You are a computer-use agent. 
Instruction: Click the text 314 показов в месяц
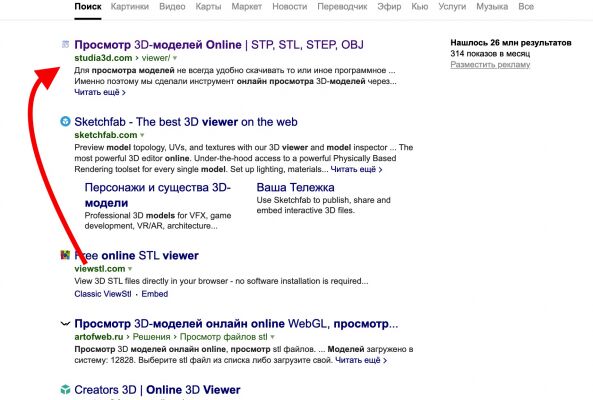pos(490,54)
